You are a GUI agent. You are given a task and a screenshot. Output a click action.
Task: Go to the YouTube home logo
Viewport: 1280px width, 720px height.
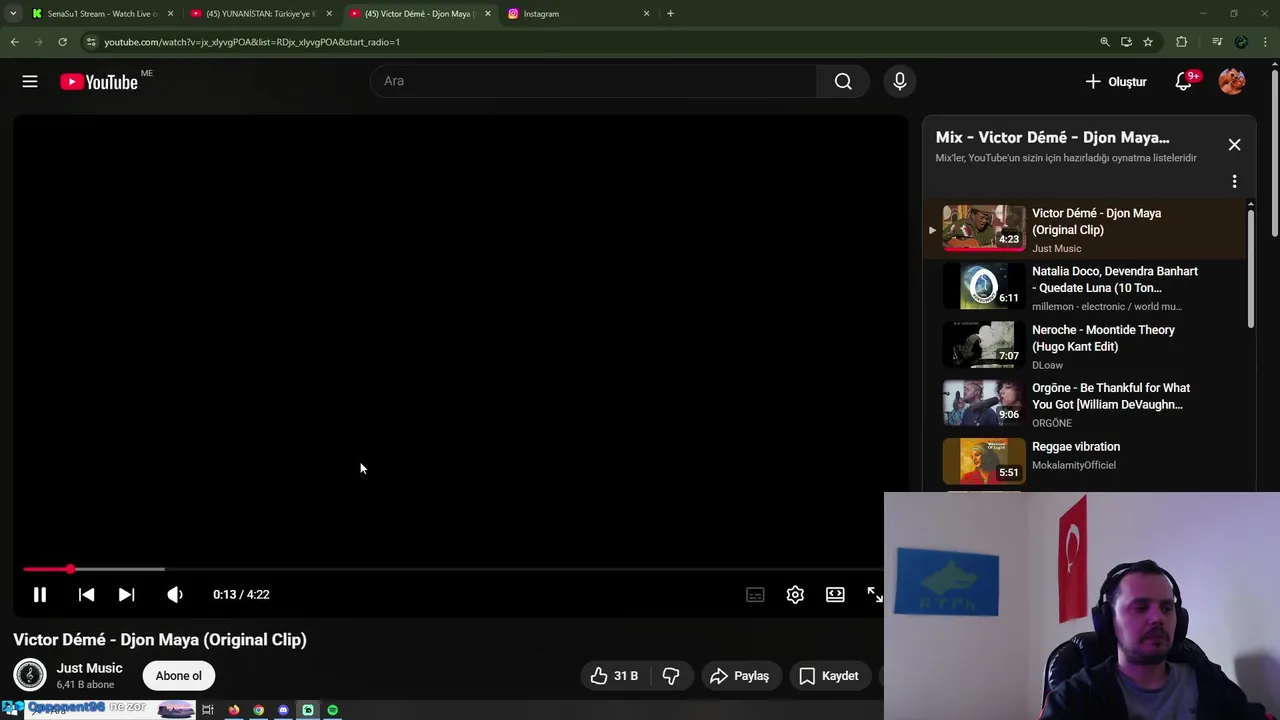[x=99, y=82]
